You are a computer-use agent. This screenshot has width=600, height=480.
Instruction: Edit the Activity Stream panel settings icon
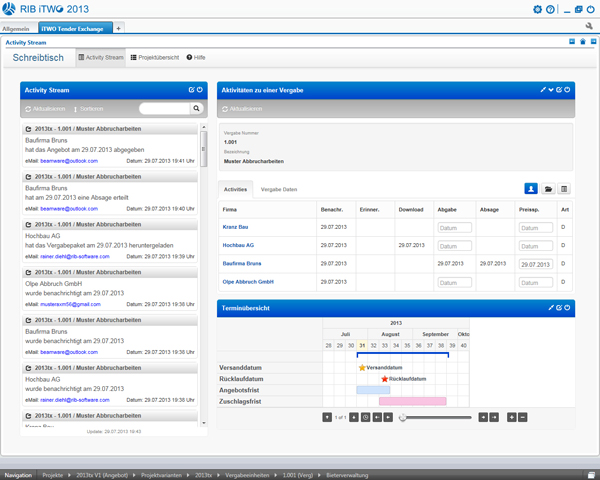point(191,90)
